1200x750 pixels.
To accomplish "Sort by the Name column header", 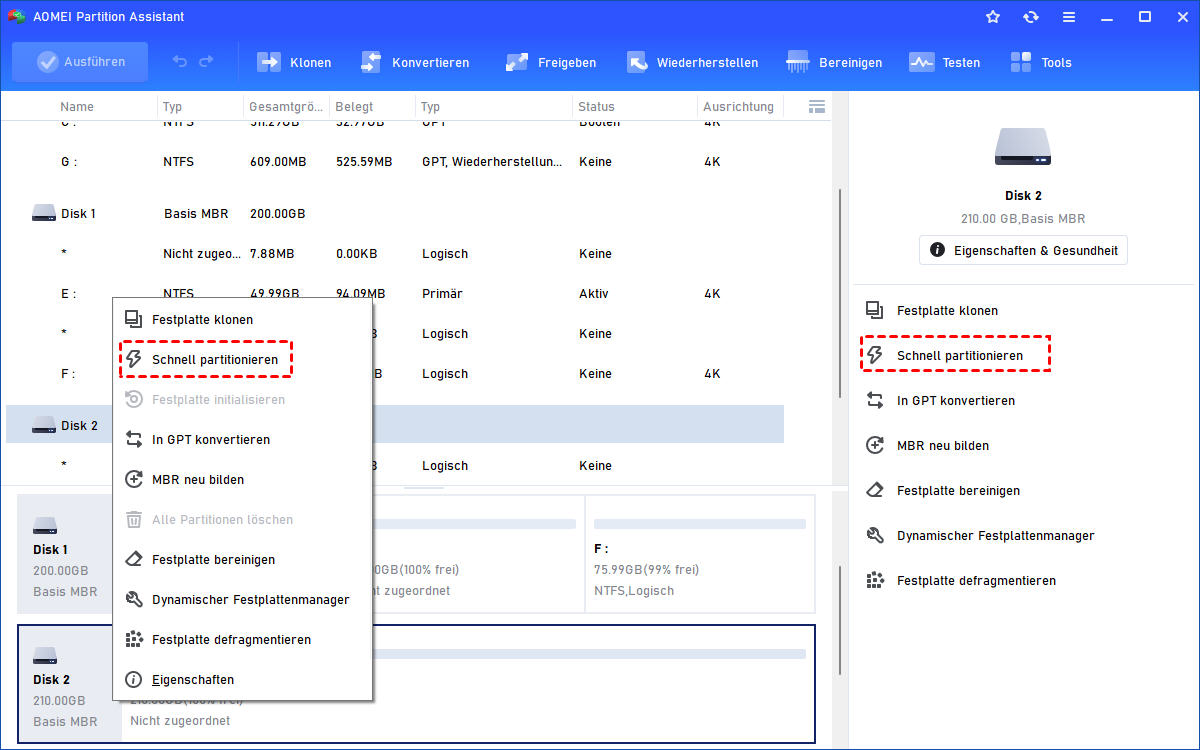I will [77, 107].
